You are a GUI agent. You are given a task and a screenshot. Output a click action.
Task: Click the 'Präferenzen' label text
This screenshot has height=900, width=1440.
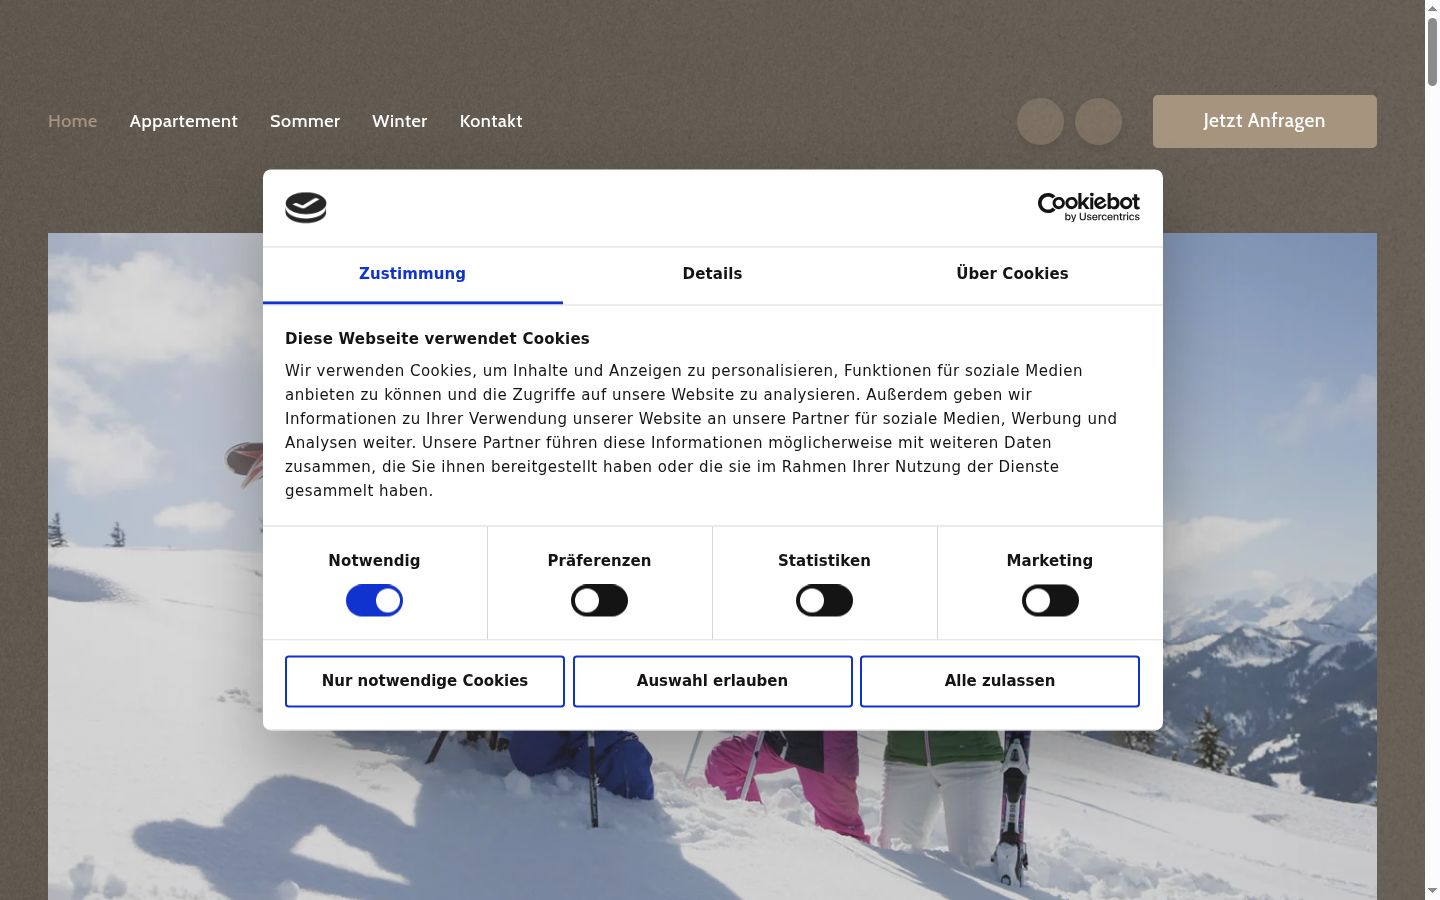pos(599,561)
